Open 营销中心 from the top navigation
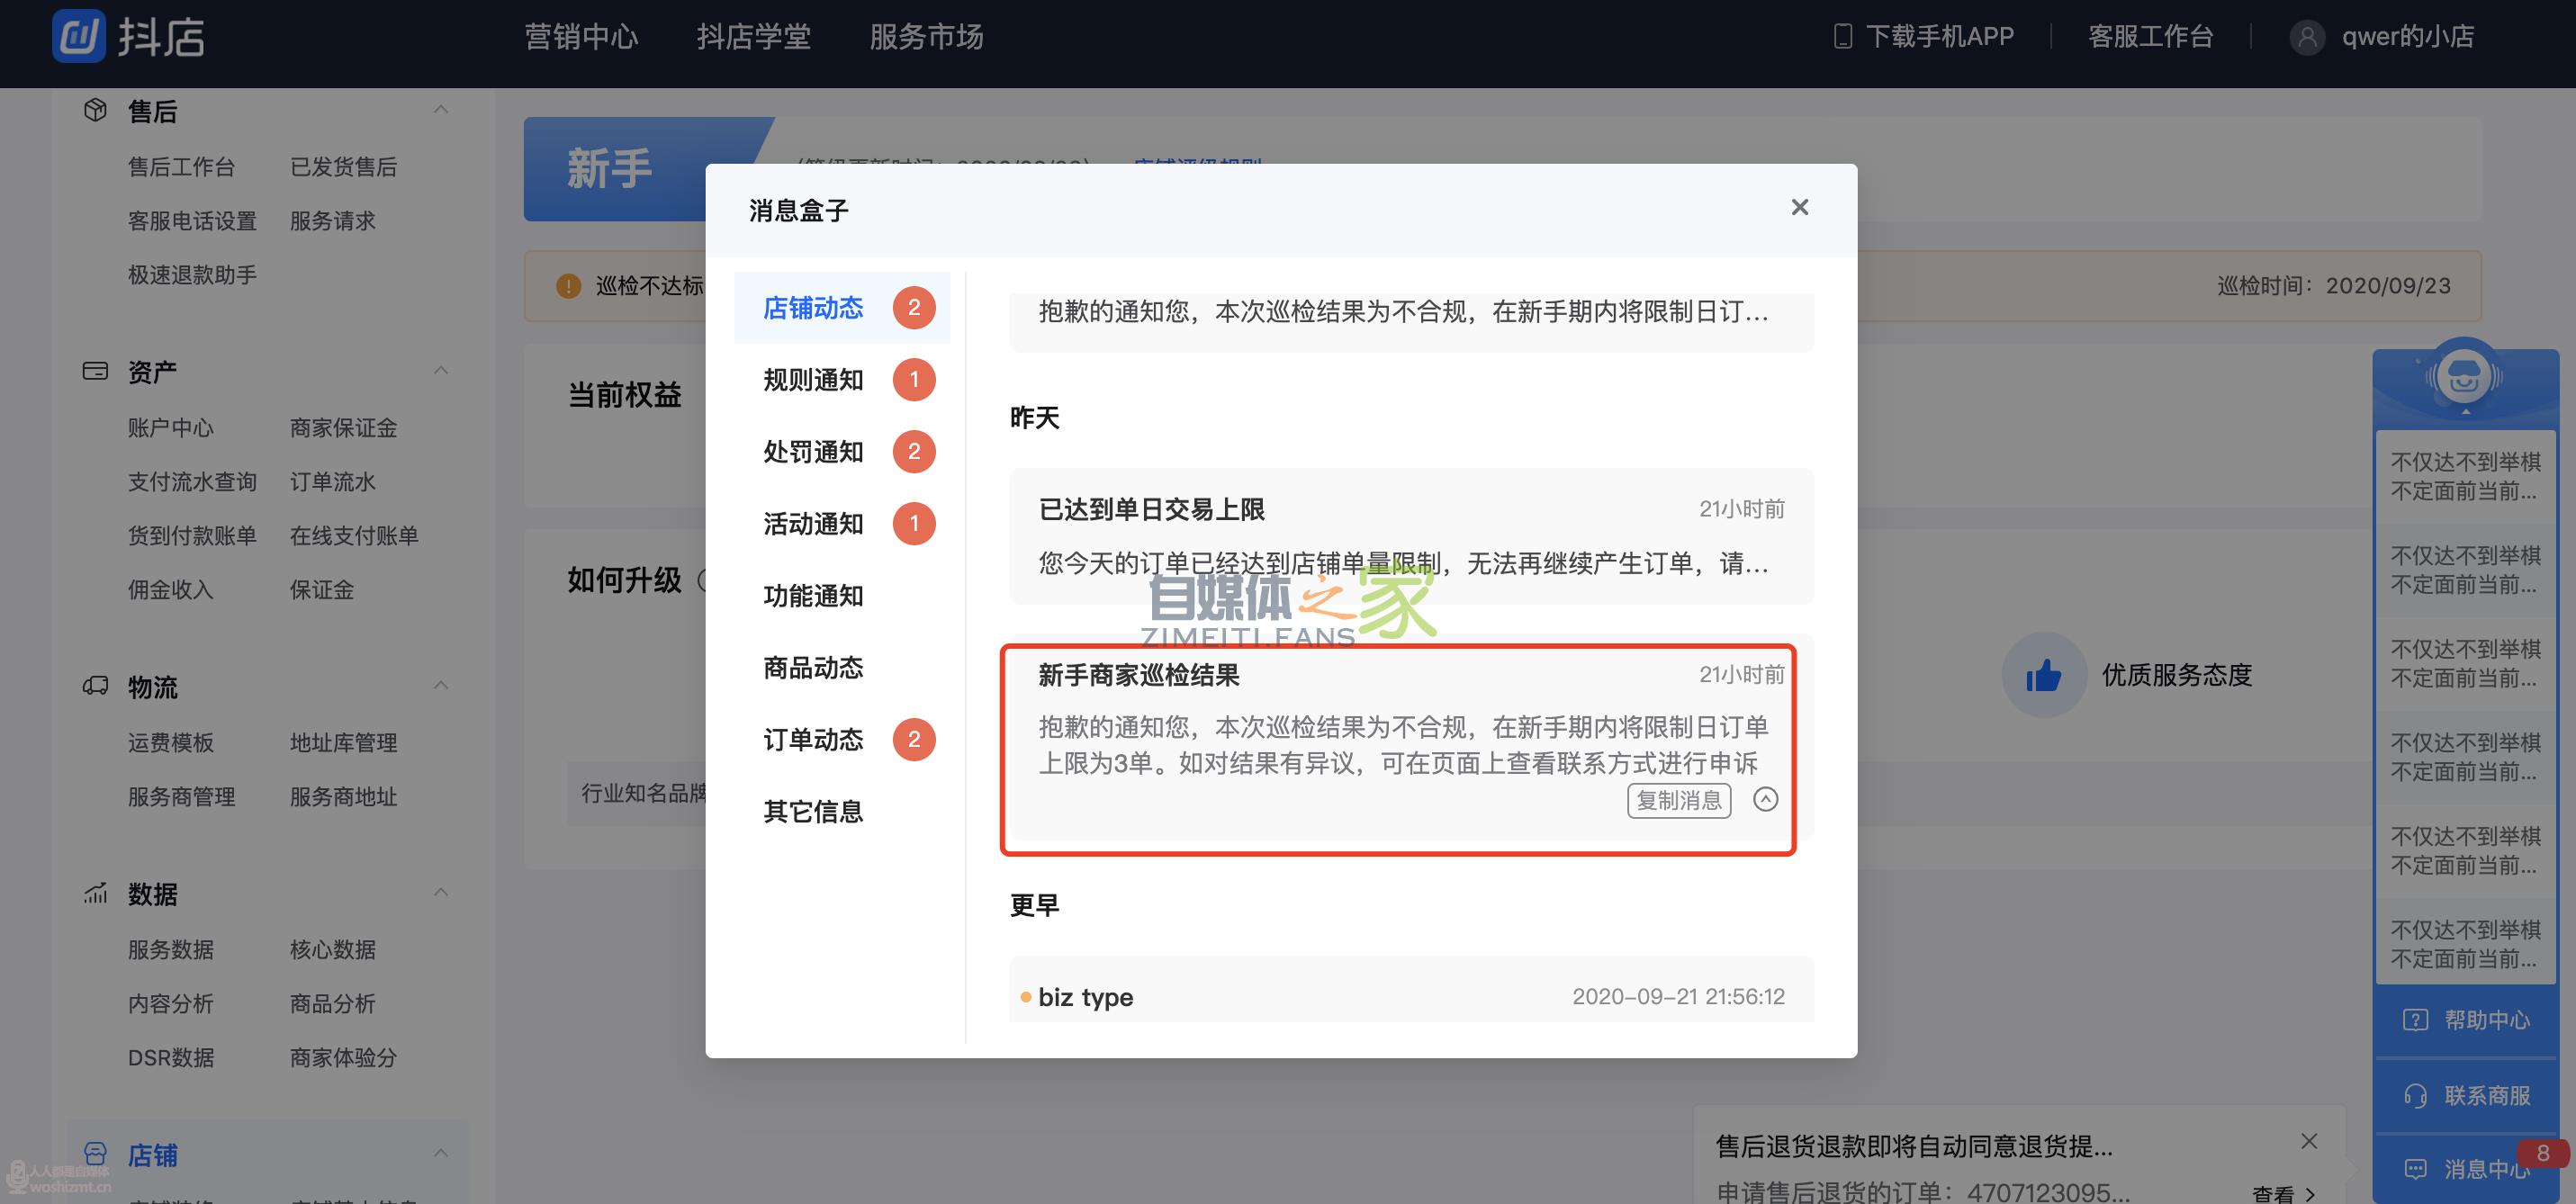 tap(580, 37)
